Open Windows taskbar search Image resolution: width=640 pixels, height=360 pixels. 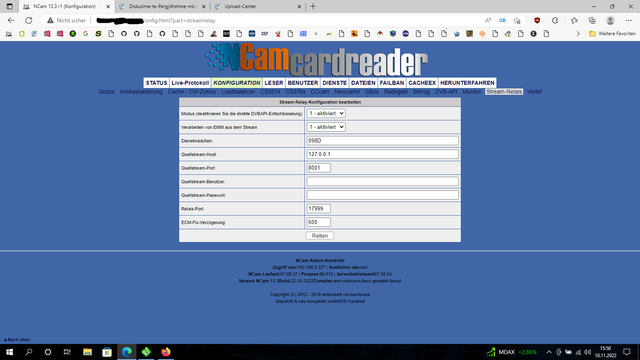29,352
